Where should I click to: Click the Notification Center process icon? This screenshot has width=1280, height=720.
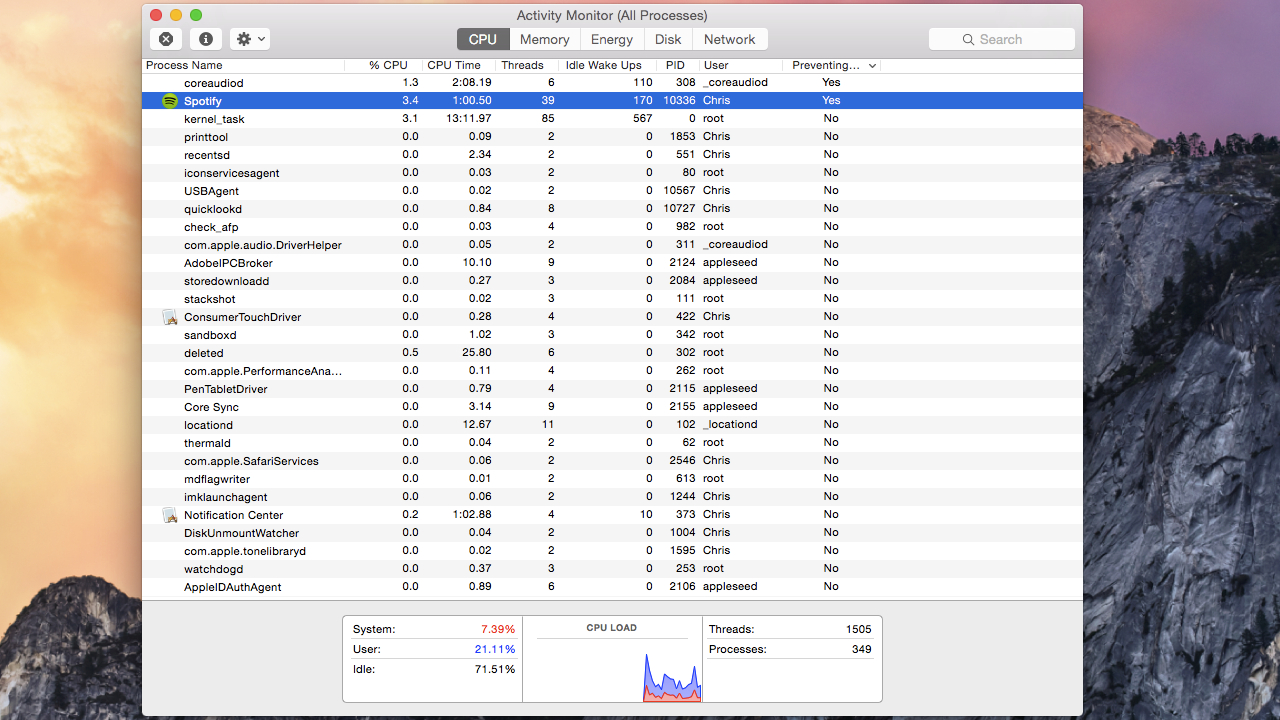click(x=170, y=515)
